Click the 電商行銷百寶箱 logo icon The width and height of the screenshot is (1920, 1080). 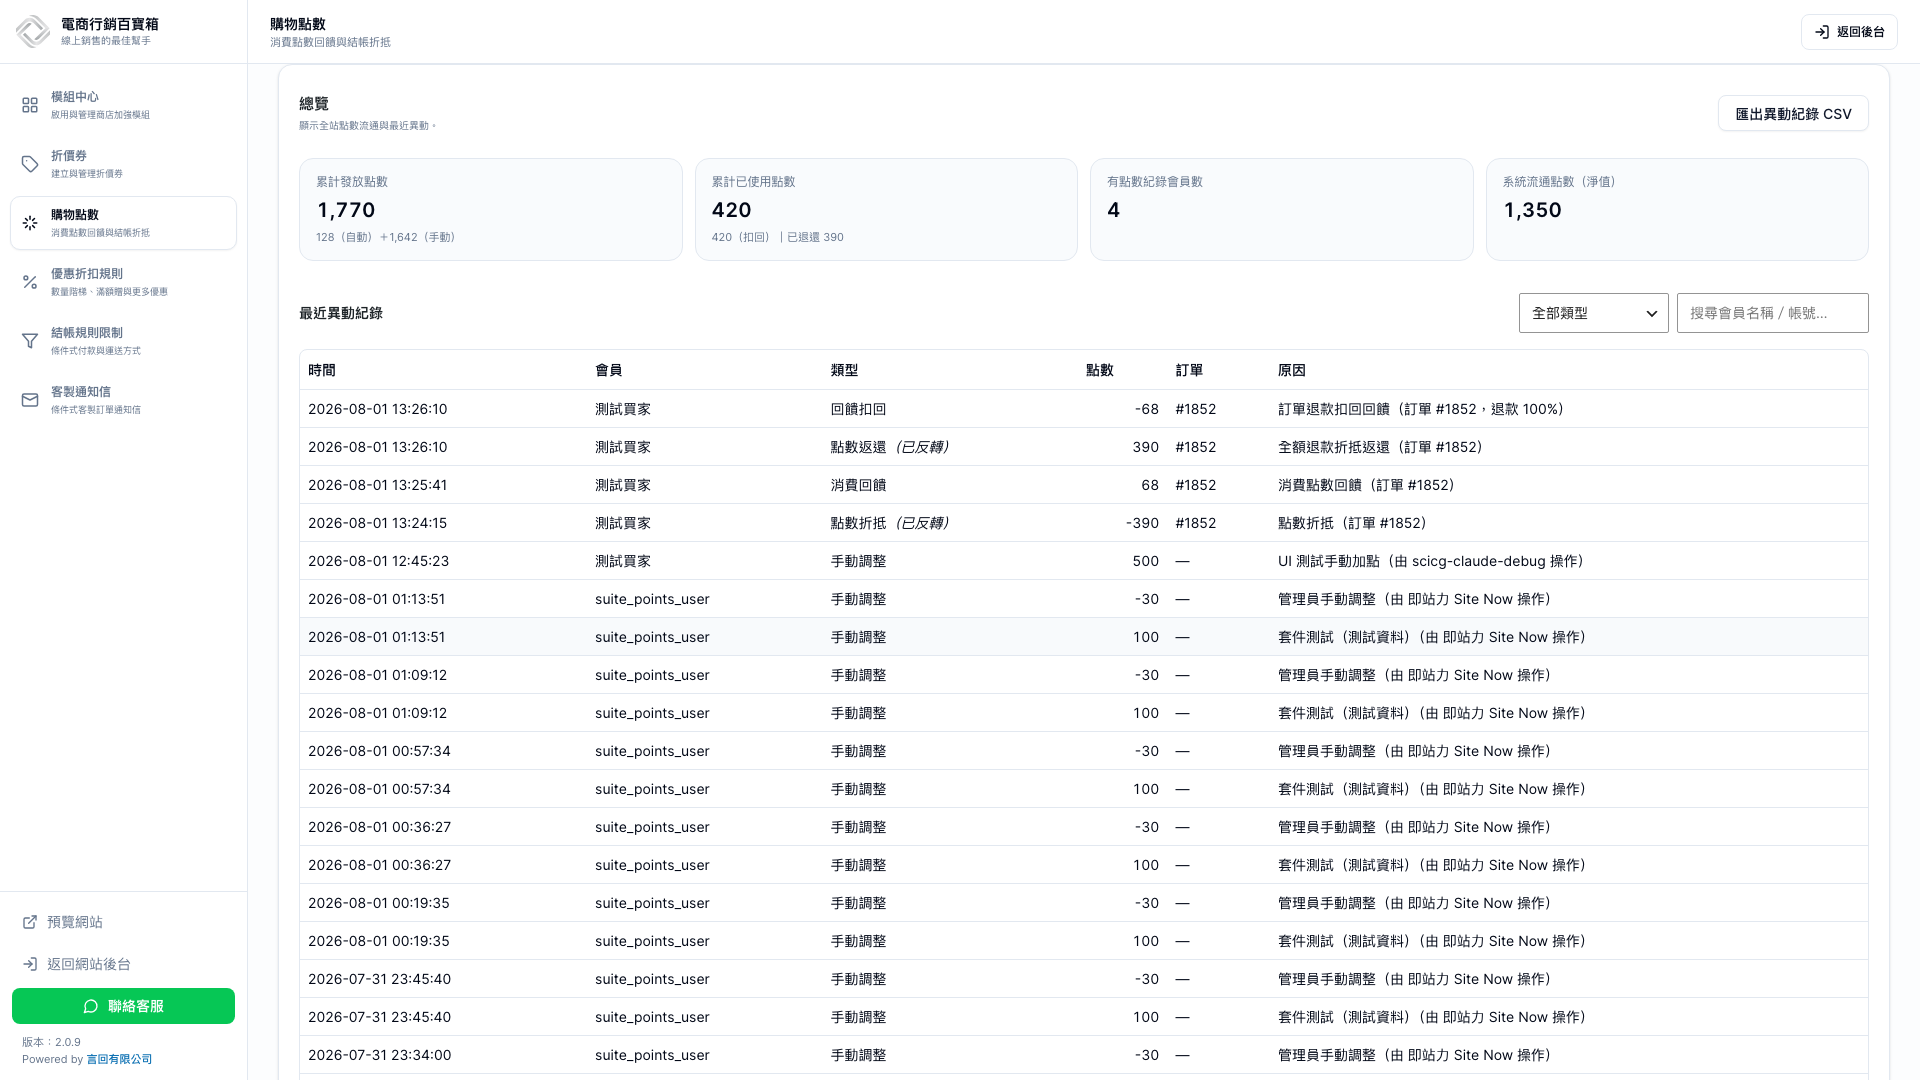[33, 31]
